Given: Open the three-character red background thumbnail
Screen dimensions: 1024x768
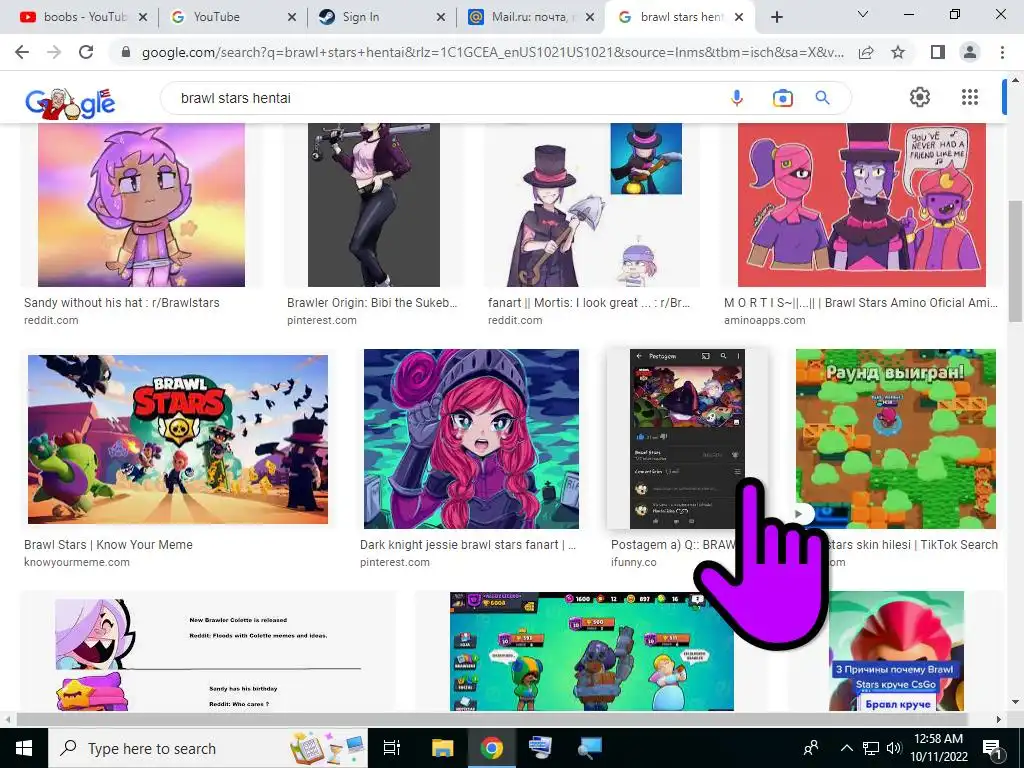Looking at the screenshot, I should pos(861,204).
